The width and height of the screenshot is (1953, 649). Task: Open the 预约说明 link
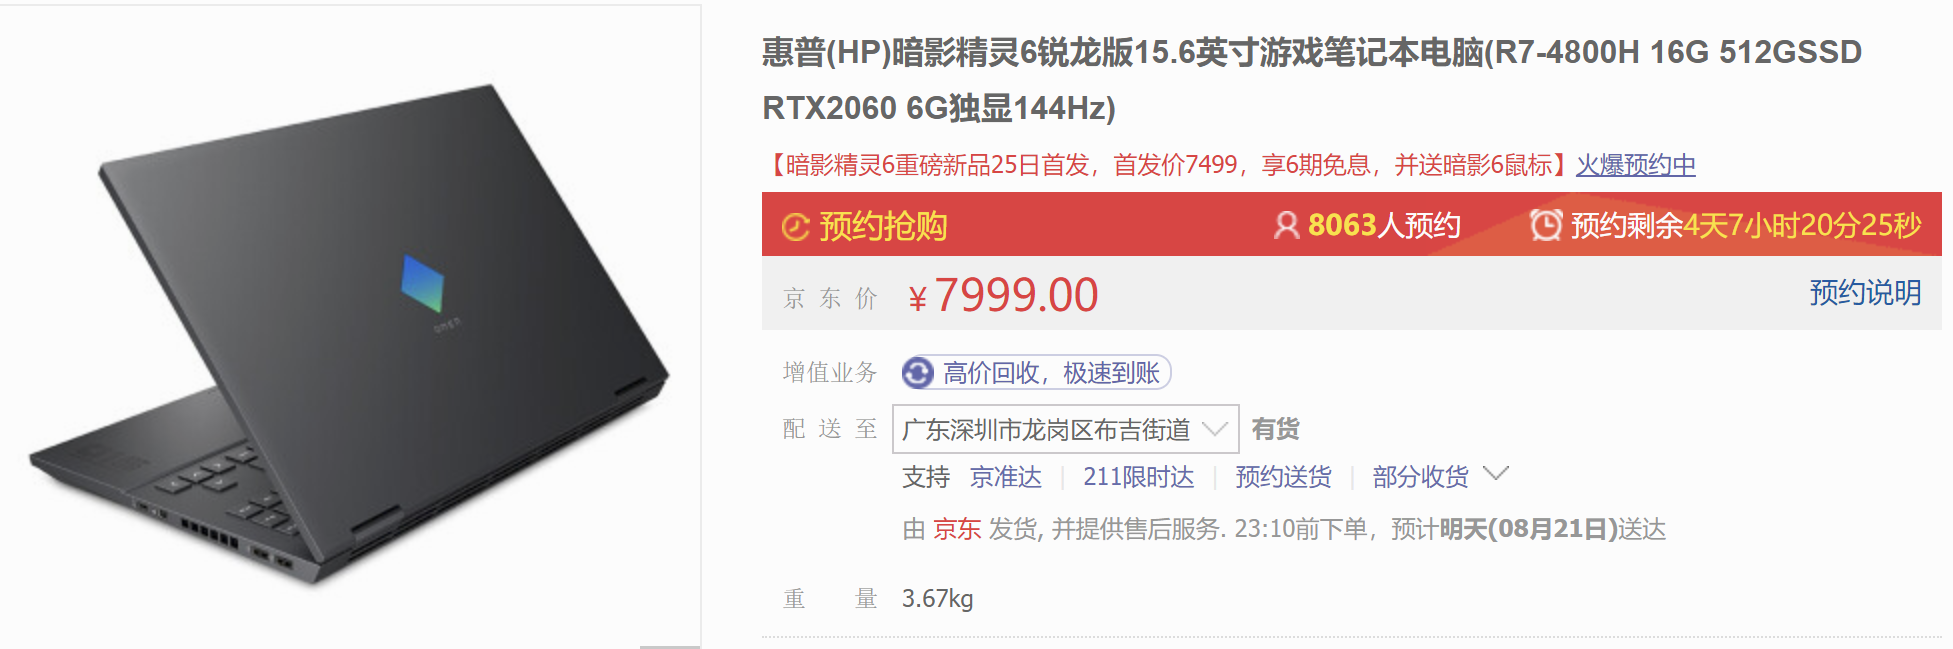point(1865,292)
